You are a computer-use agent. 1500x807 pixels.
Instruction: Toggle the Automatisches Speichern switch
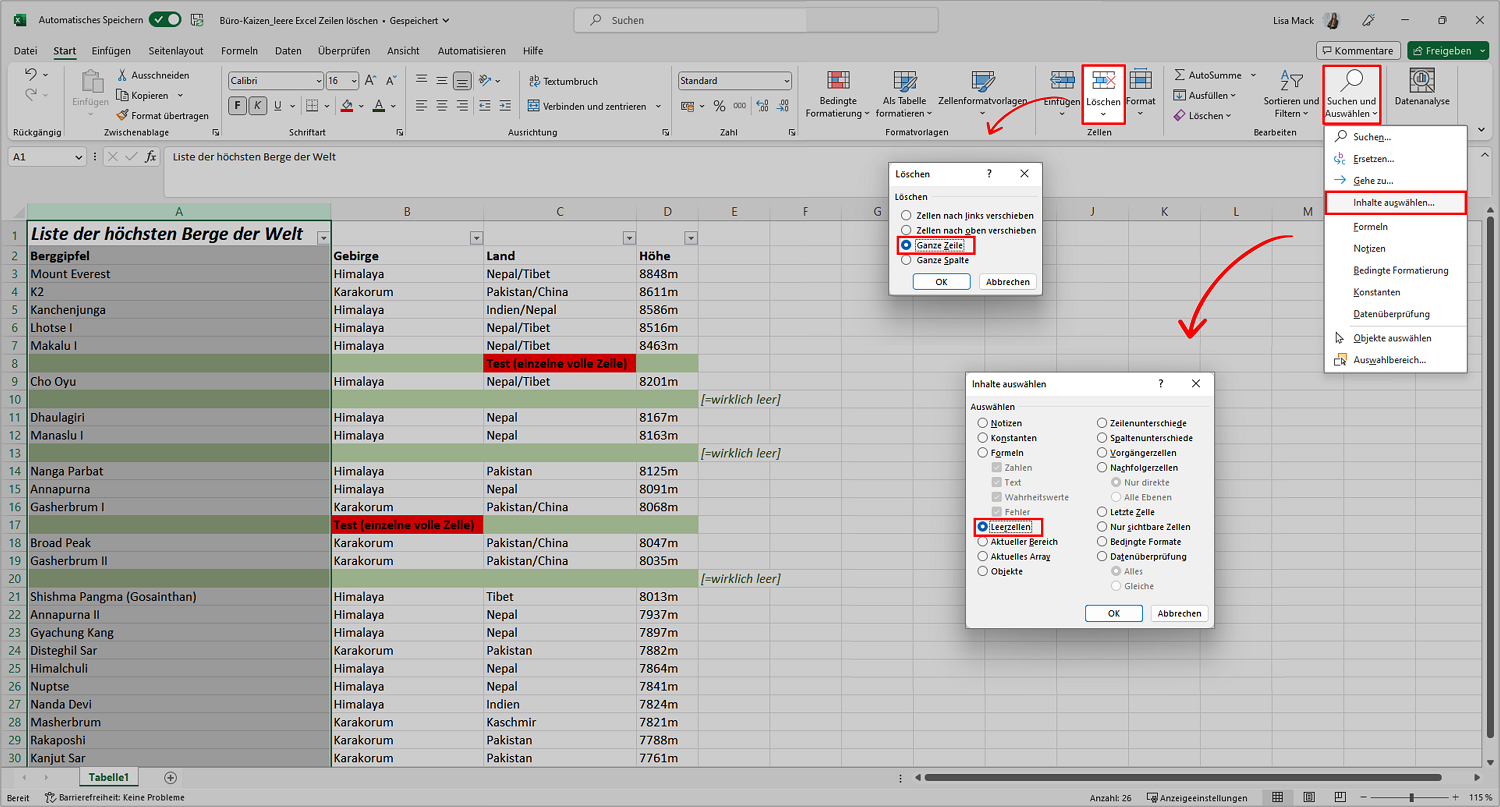pyautogui.click(x=165, y=20)
